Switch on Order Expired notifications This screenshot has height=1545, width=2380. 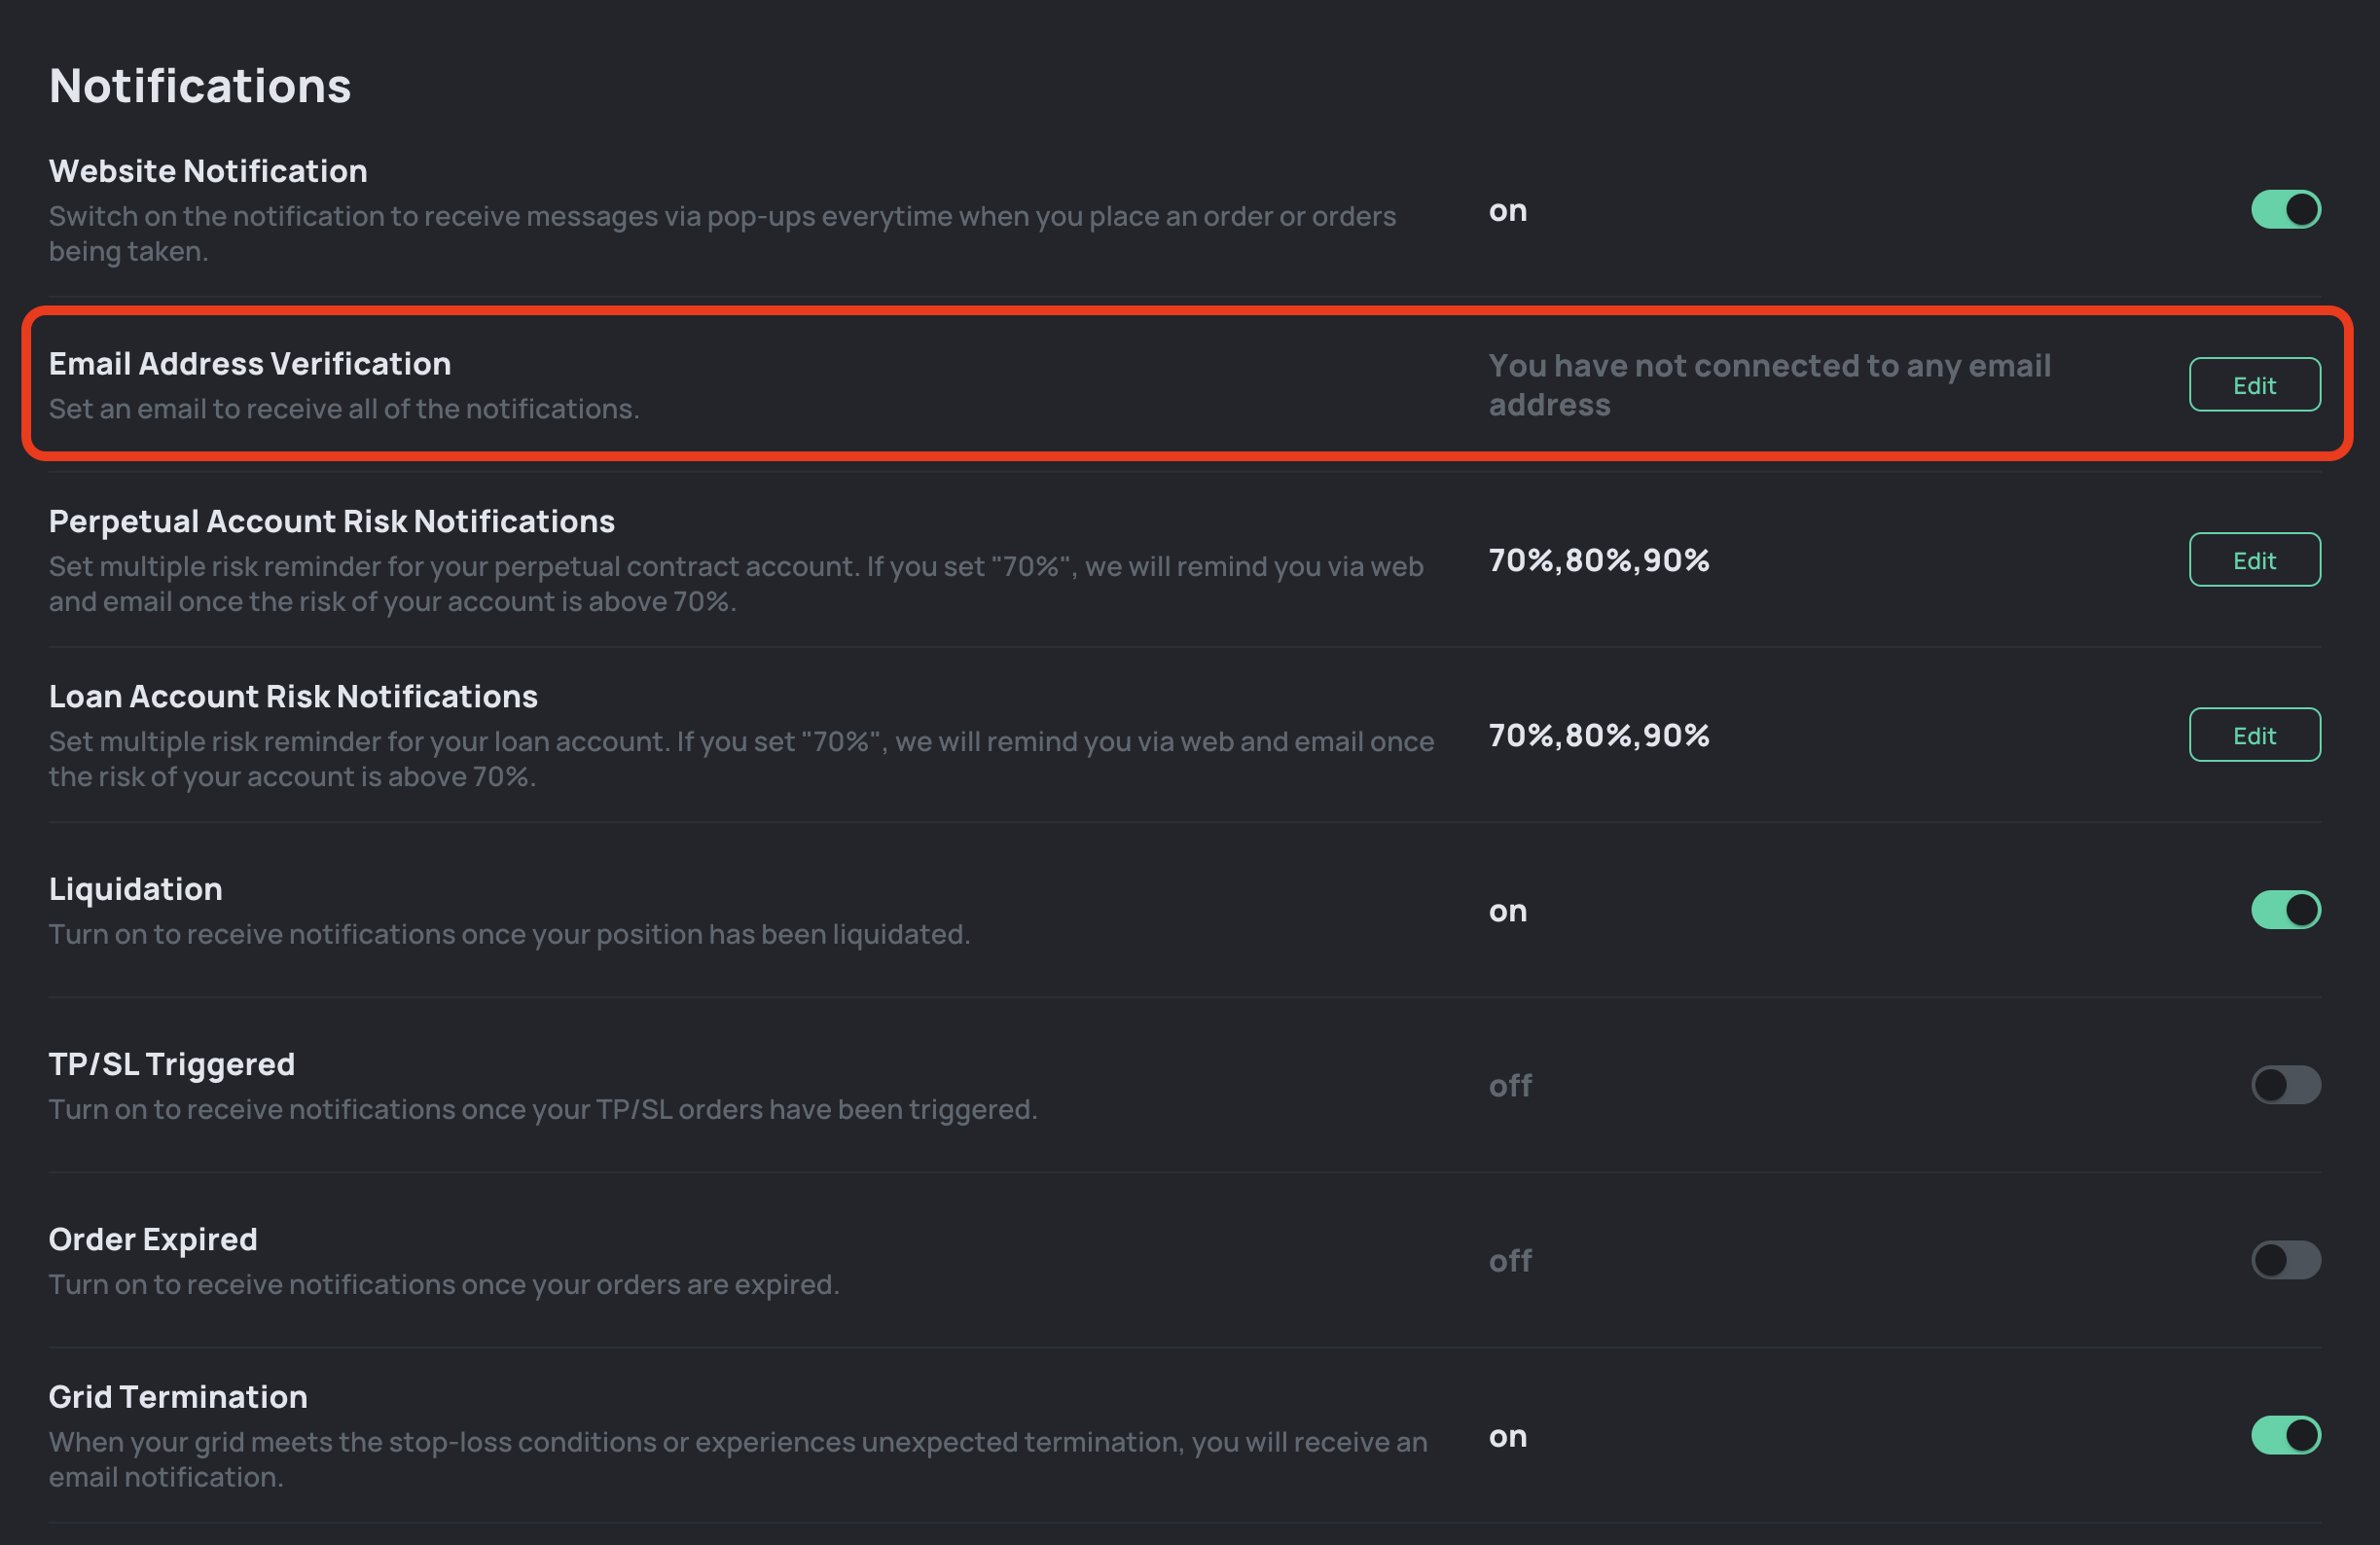(2285, 1260)
